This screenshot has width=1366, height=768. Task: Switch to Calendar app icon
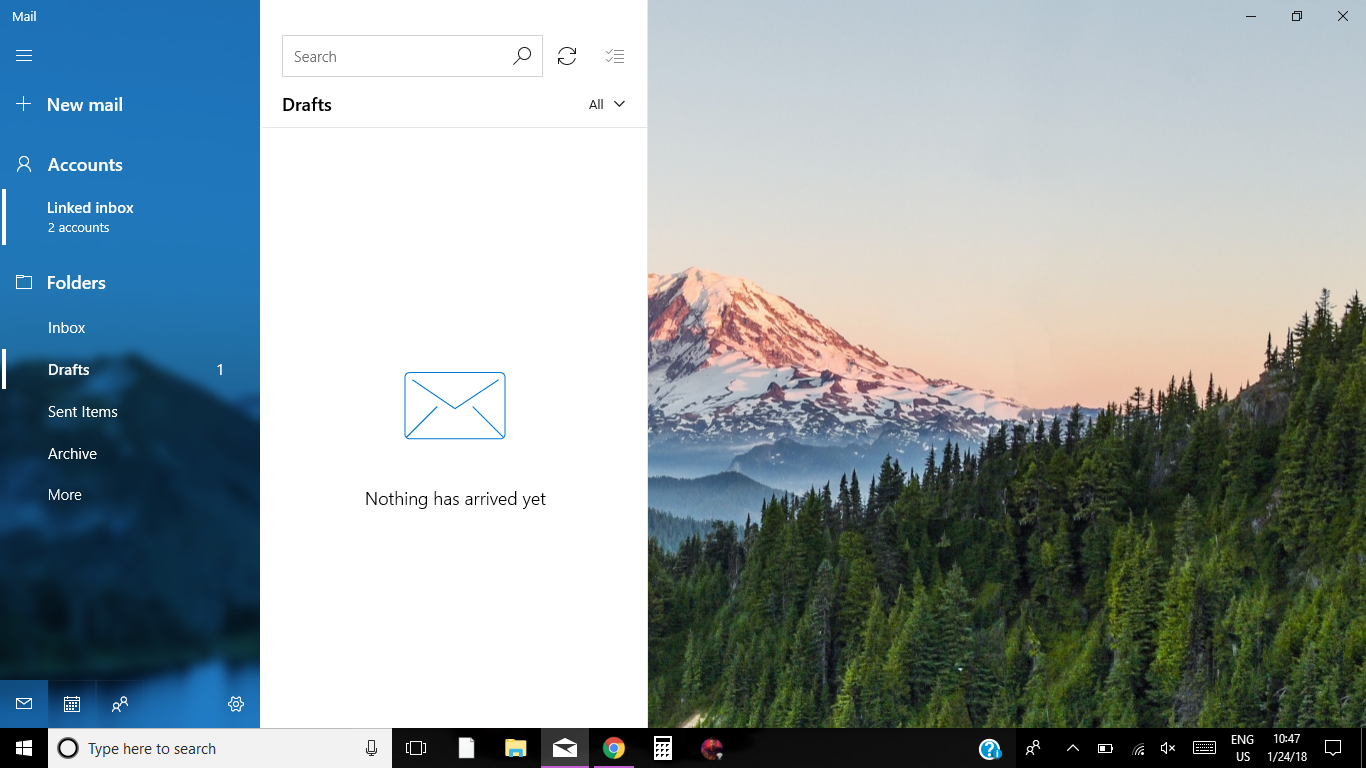click(x=72, y=704)
